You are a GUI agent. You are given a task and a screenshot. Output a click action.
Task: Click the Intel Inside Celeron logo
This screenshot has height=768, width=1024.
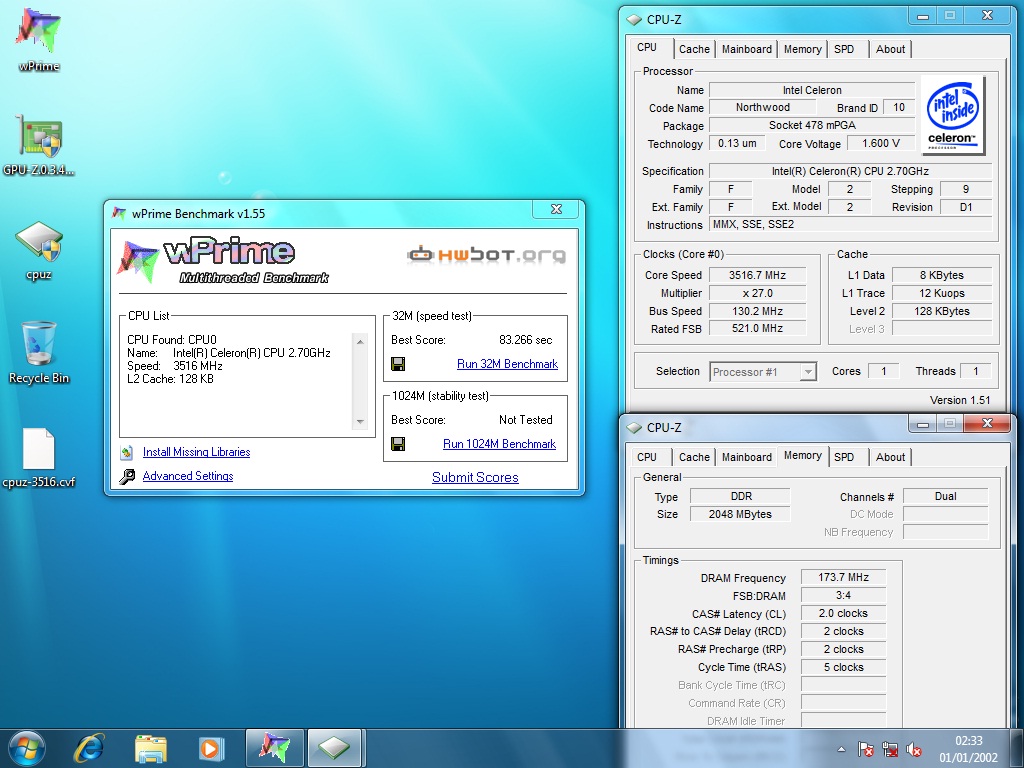953,115
